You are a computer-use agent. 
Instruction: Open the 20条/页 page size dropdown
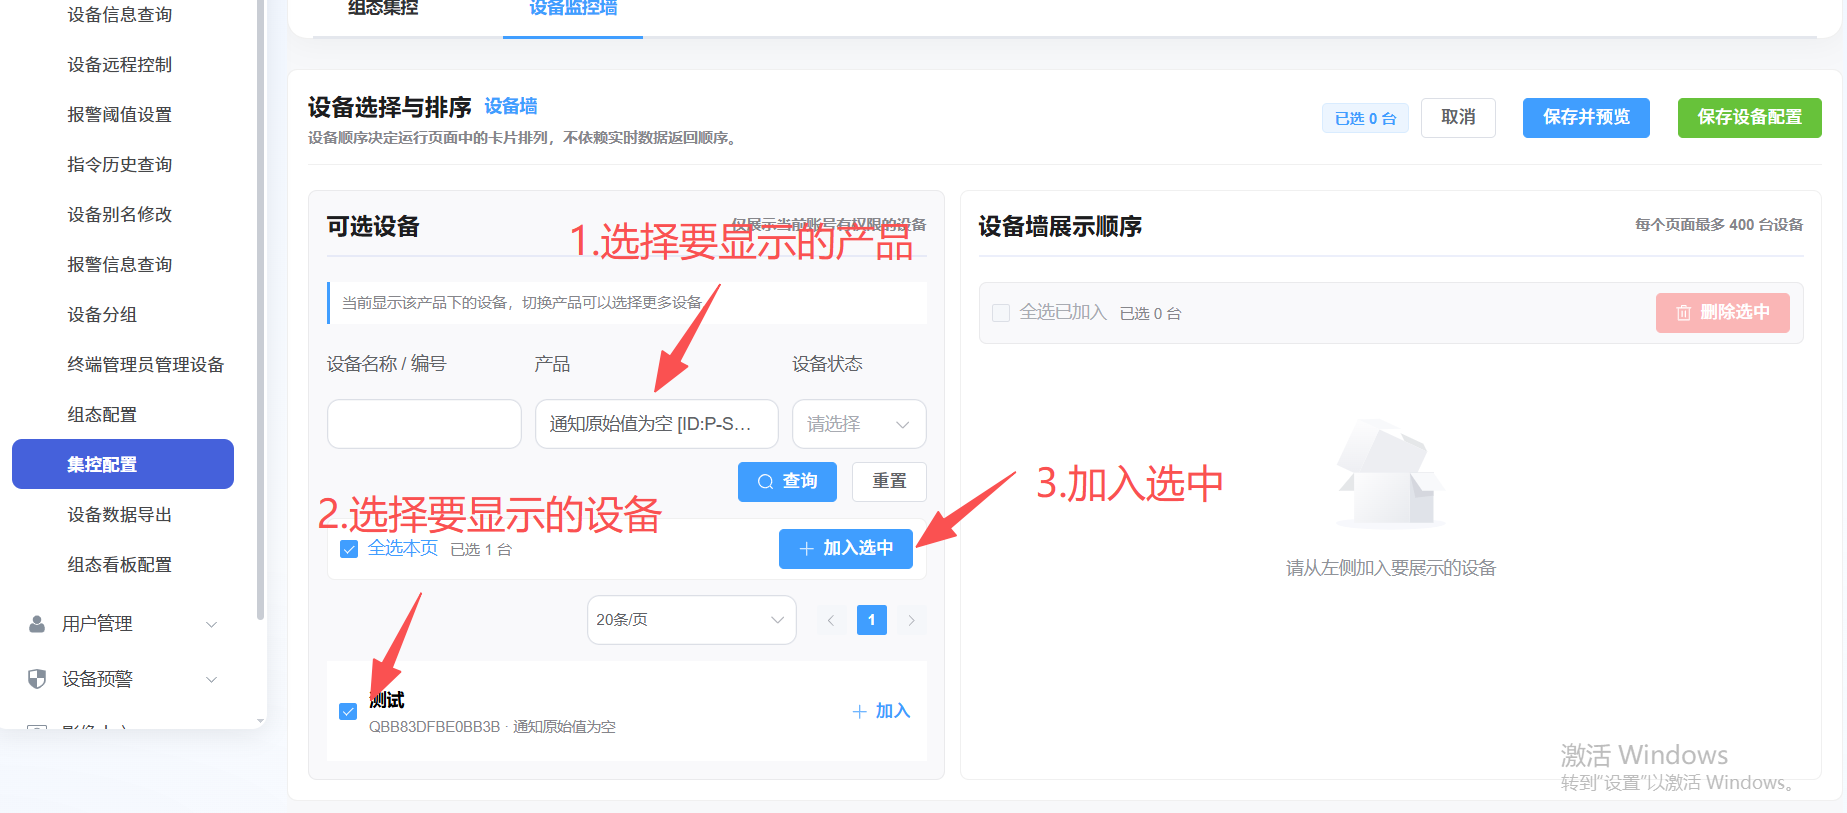click(x=692, y=620)
